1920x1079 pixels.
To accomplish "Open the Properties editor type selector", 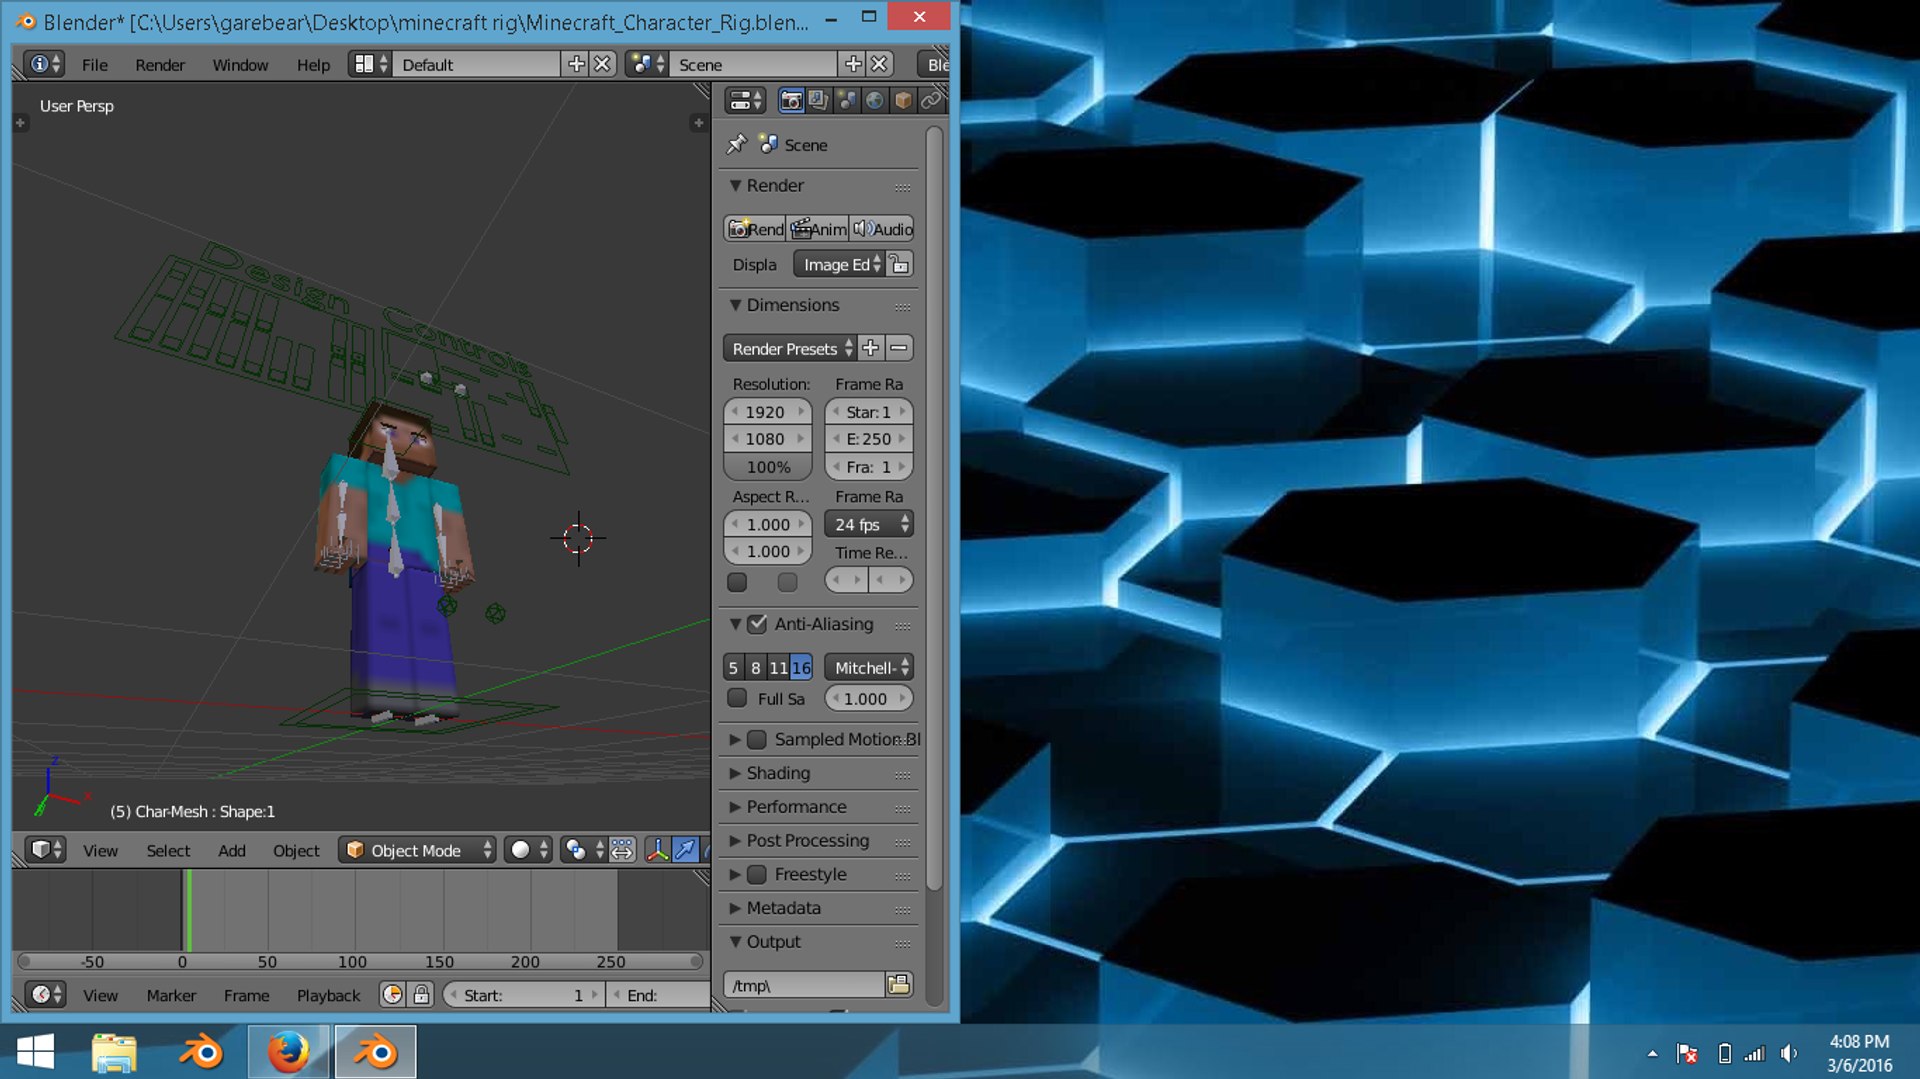I will click(745, 100).
